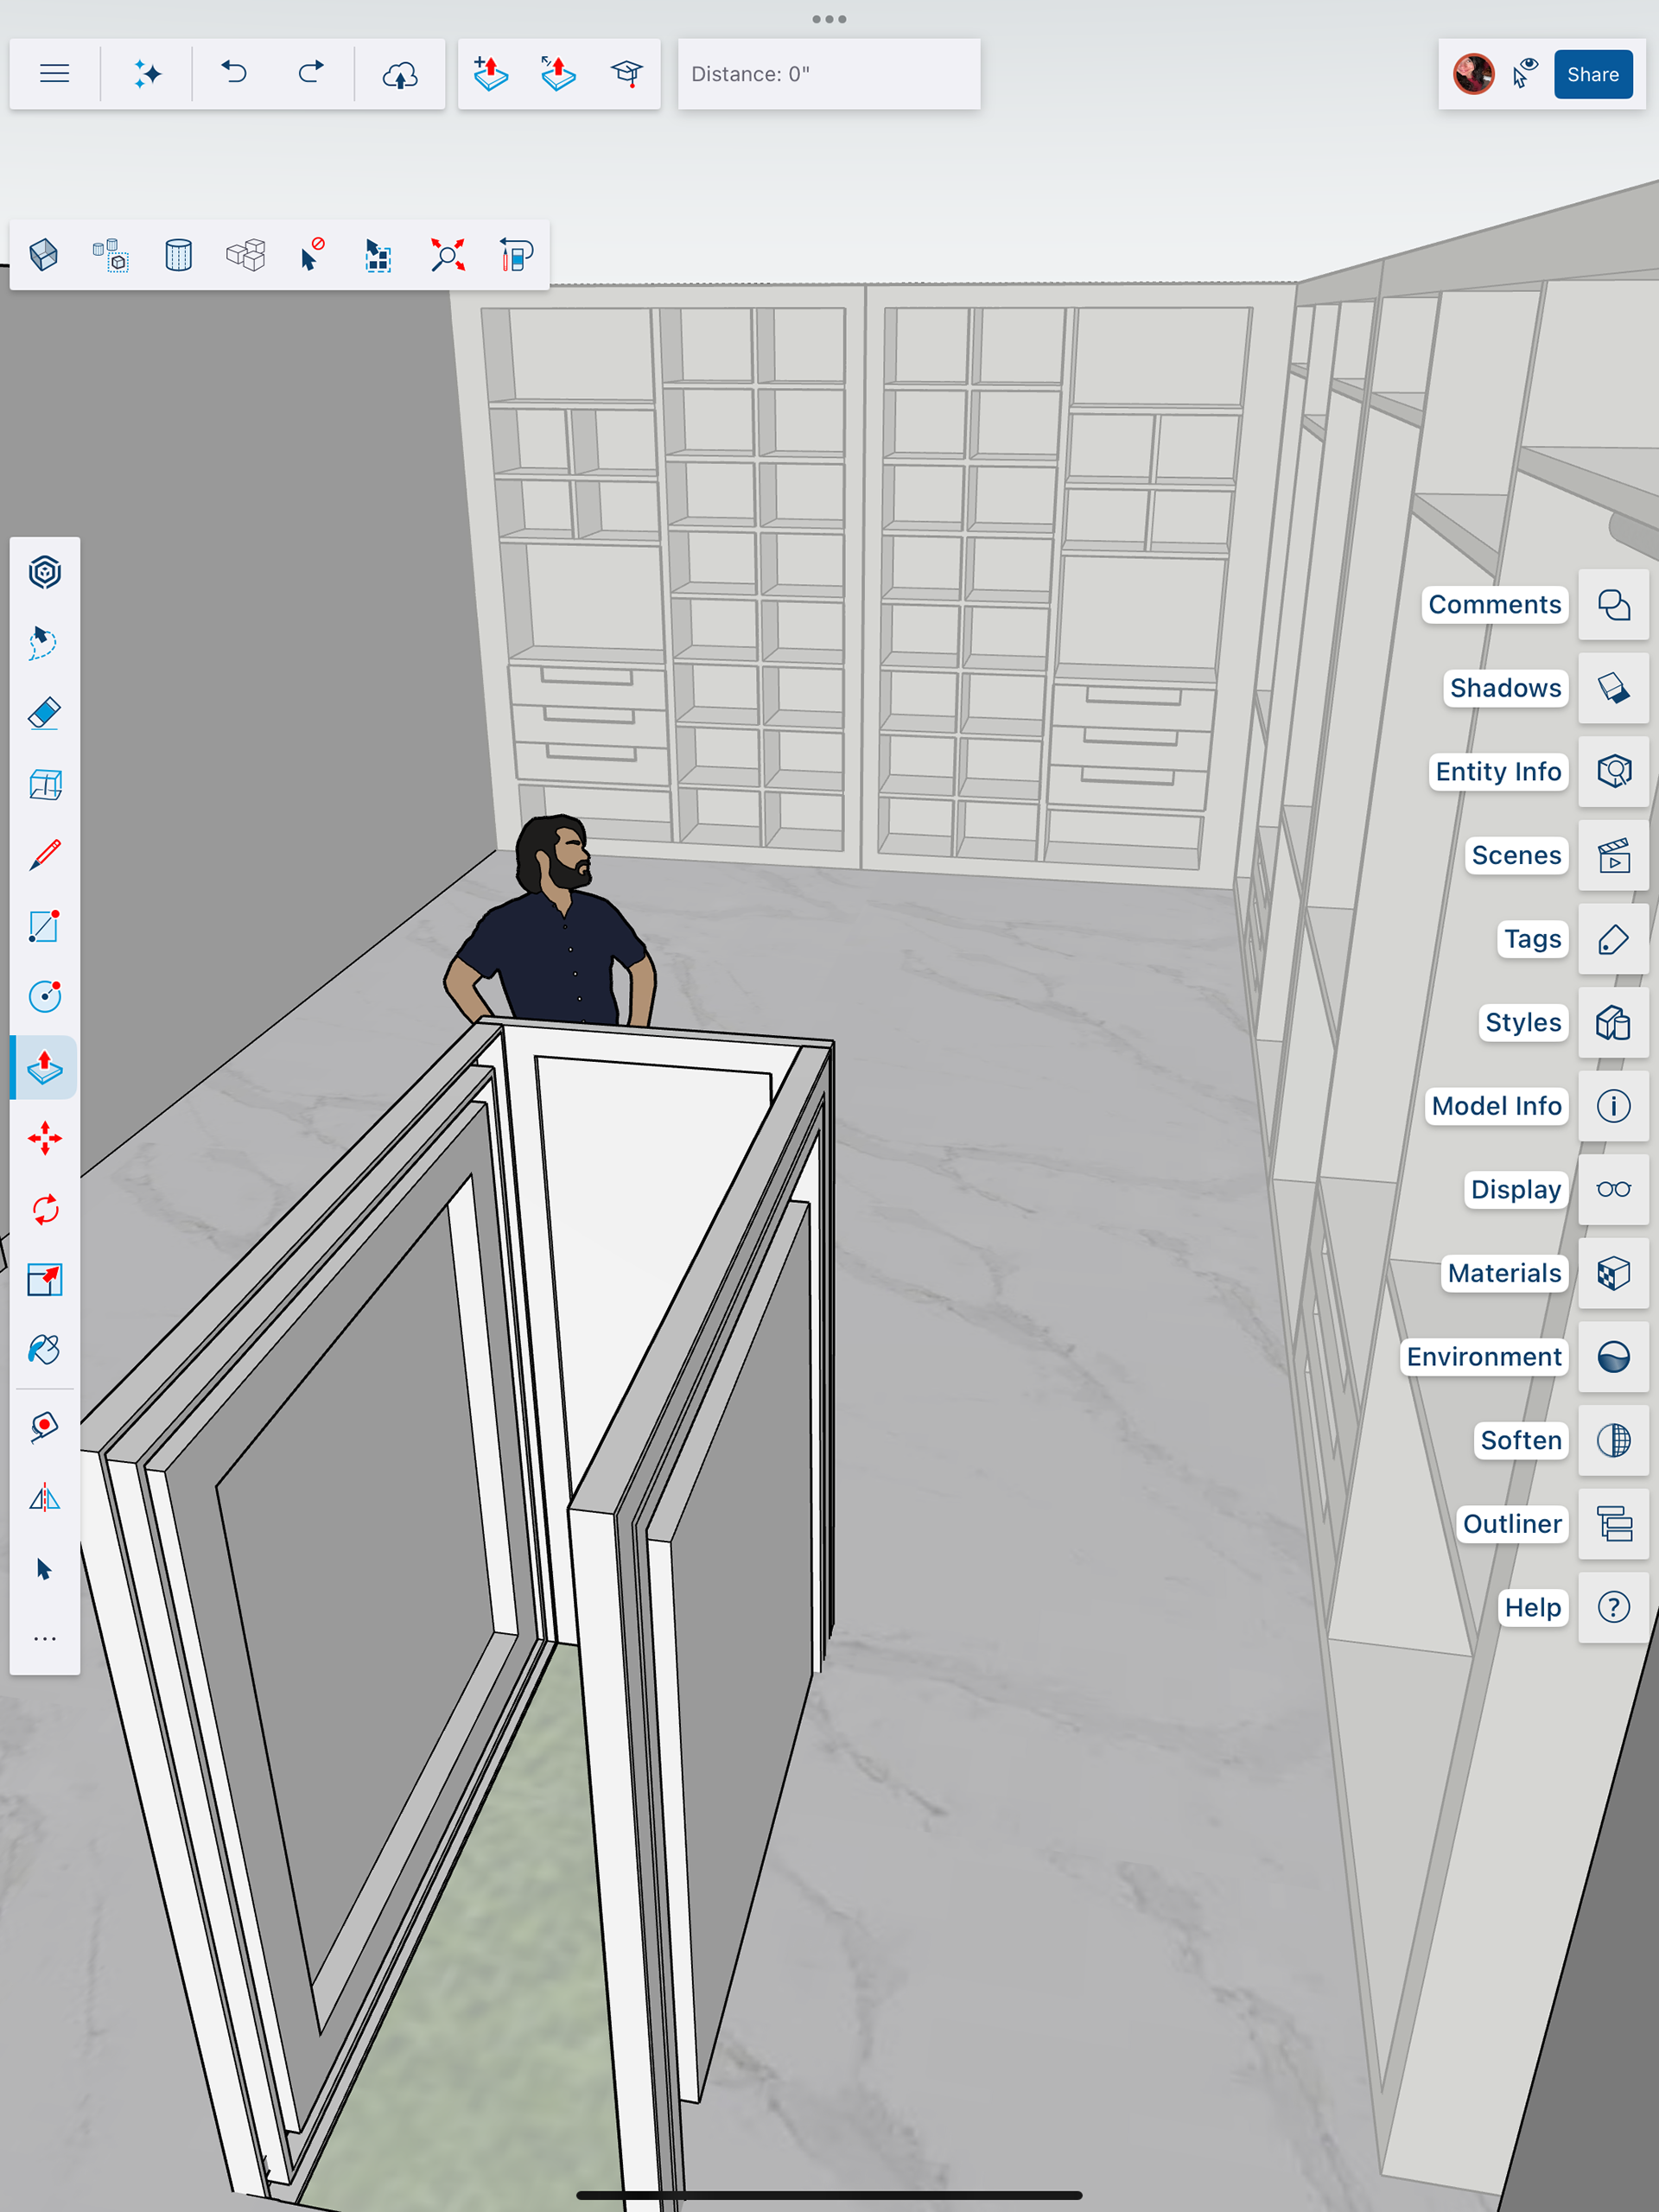Open the Entity Info panel
The image size is (1659, 2212).
[1613, 772]
